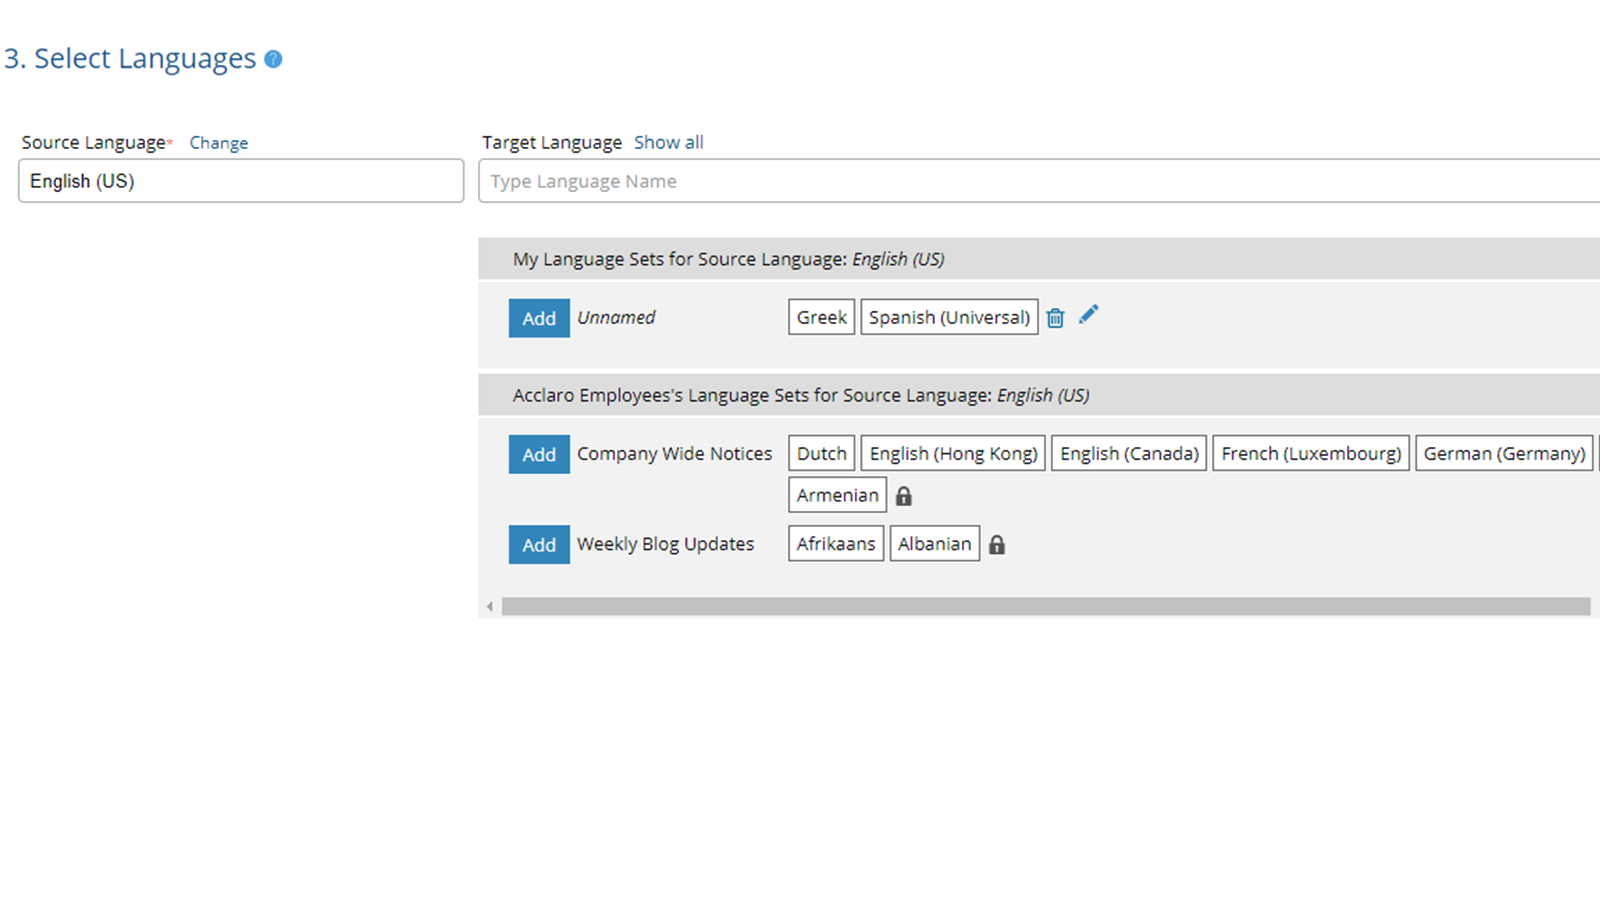Viewport: 1600px width, 900px height.
Task: Select the French (Luxembourg) tag
Action: click(x=1310, y=454)
